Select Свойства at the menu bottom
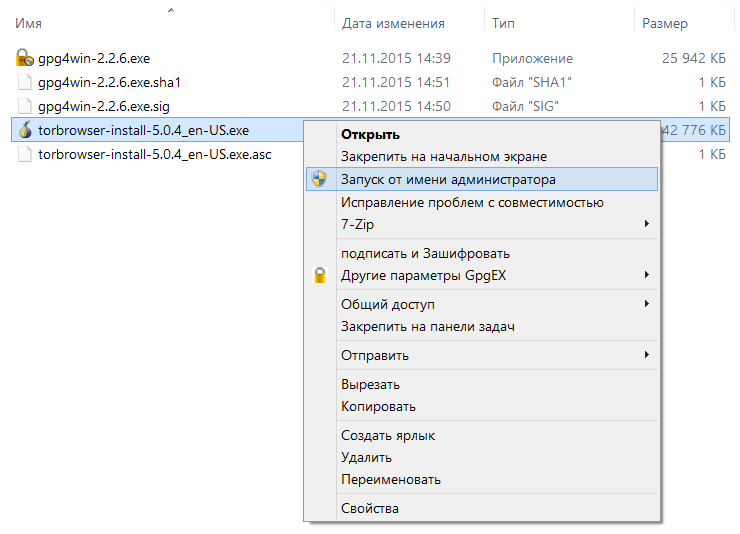The height and width of the screenshot is (534, 740). point(369,508)
